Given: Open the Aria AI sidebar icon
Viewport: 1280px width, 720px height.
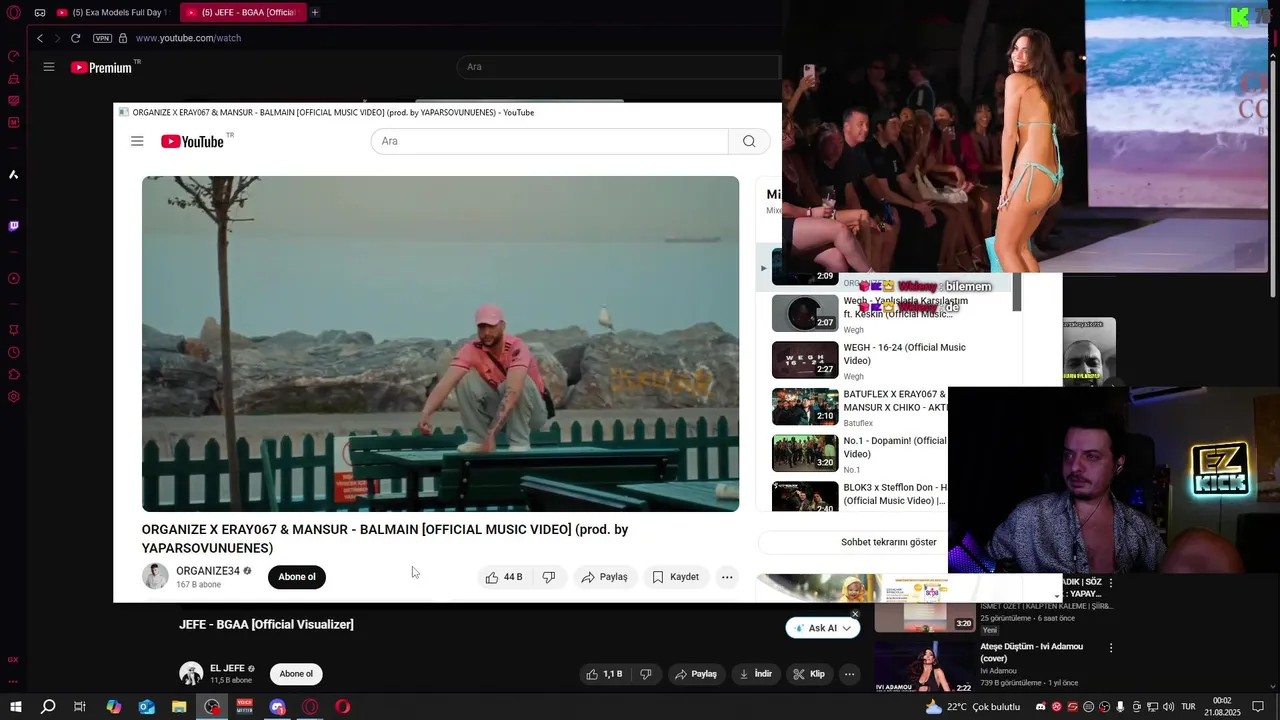Looking at the screenshot, I should [13, 175].
